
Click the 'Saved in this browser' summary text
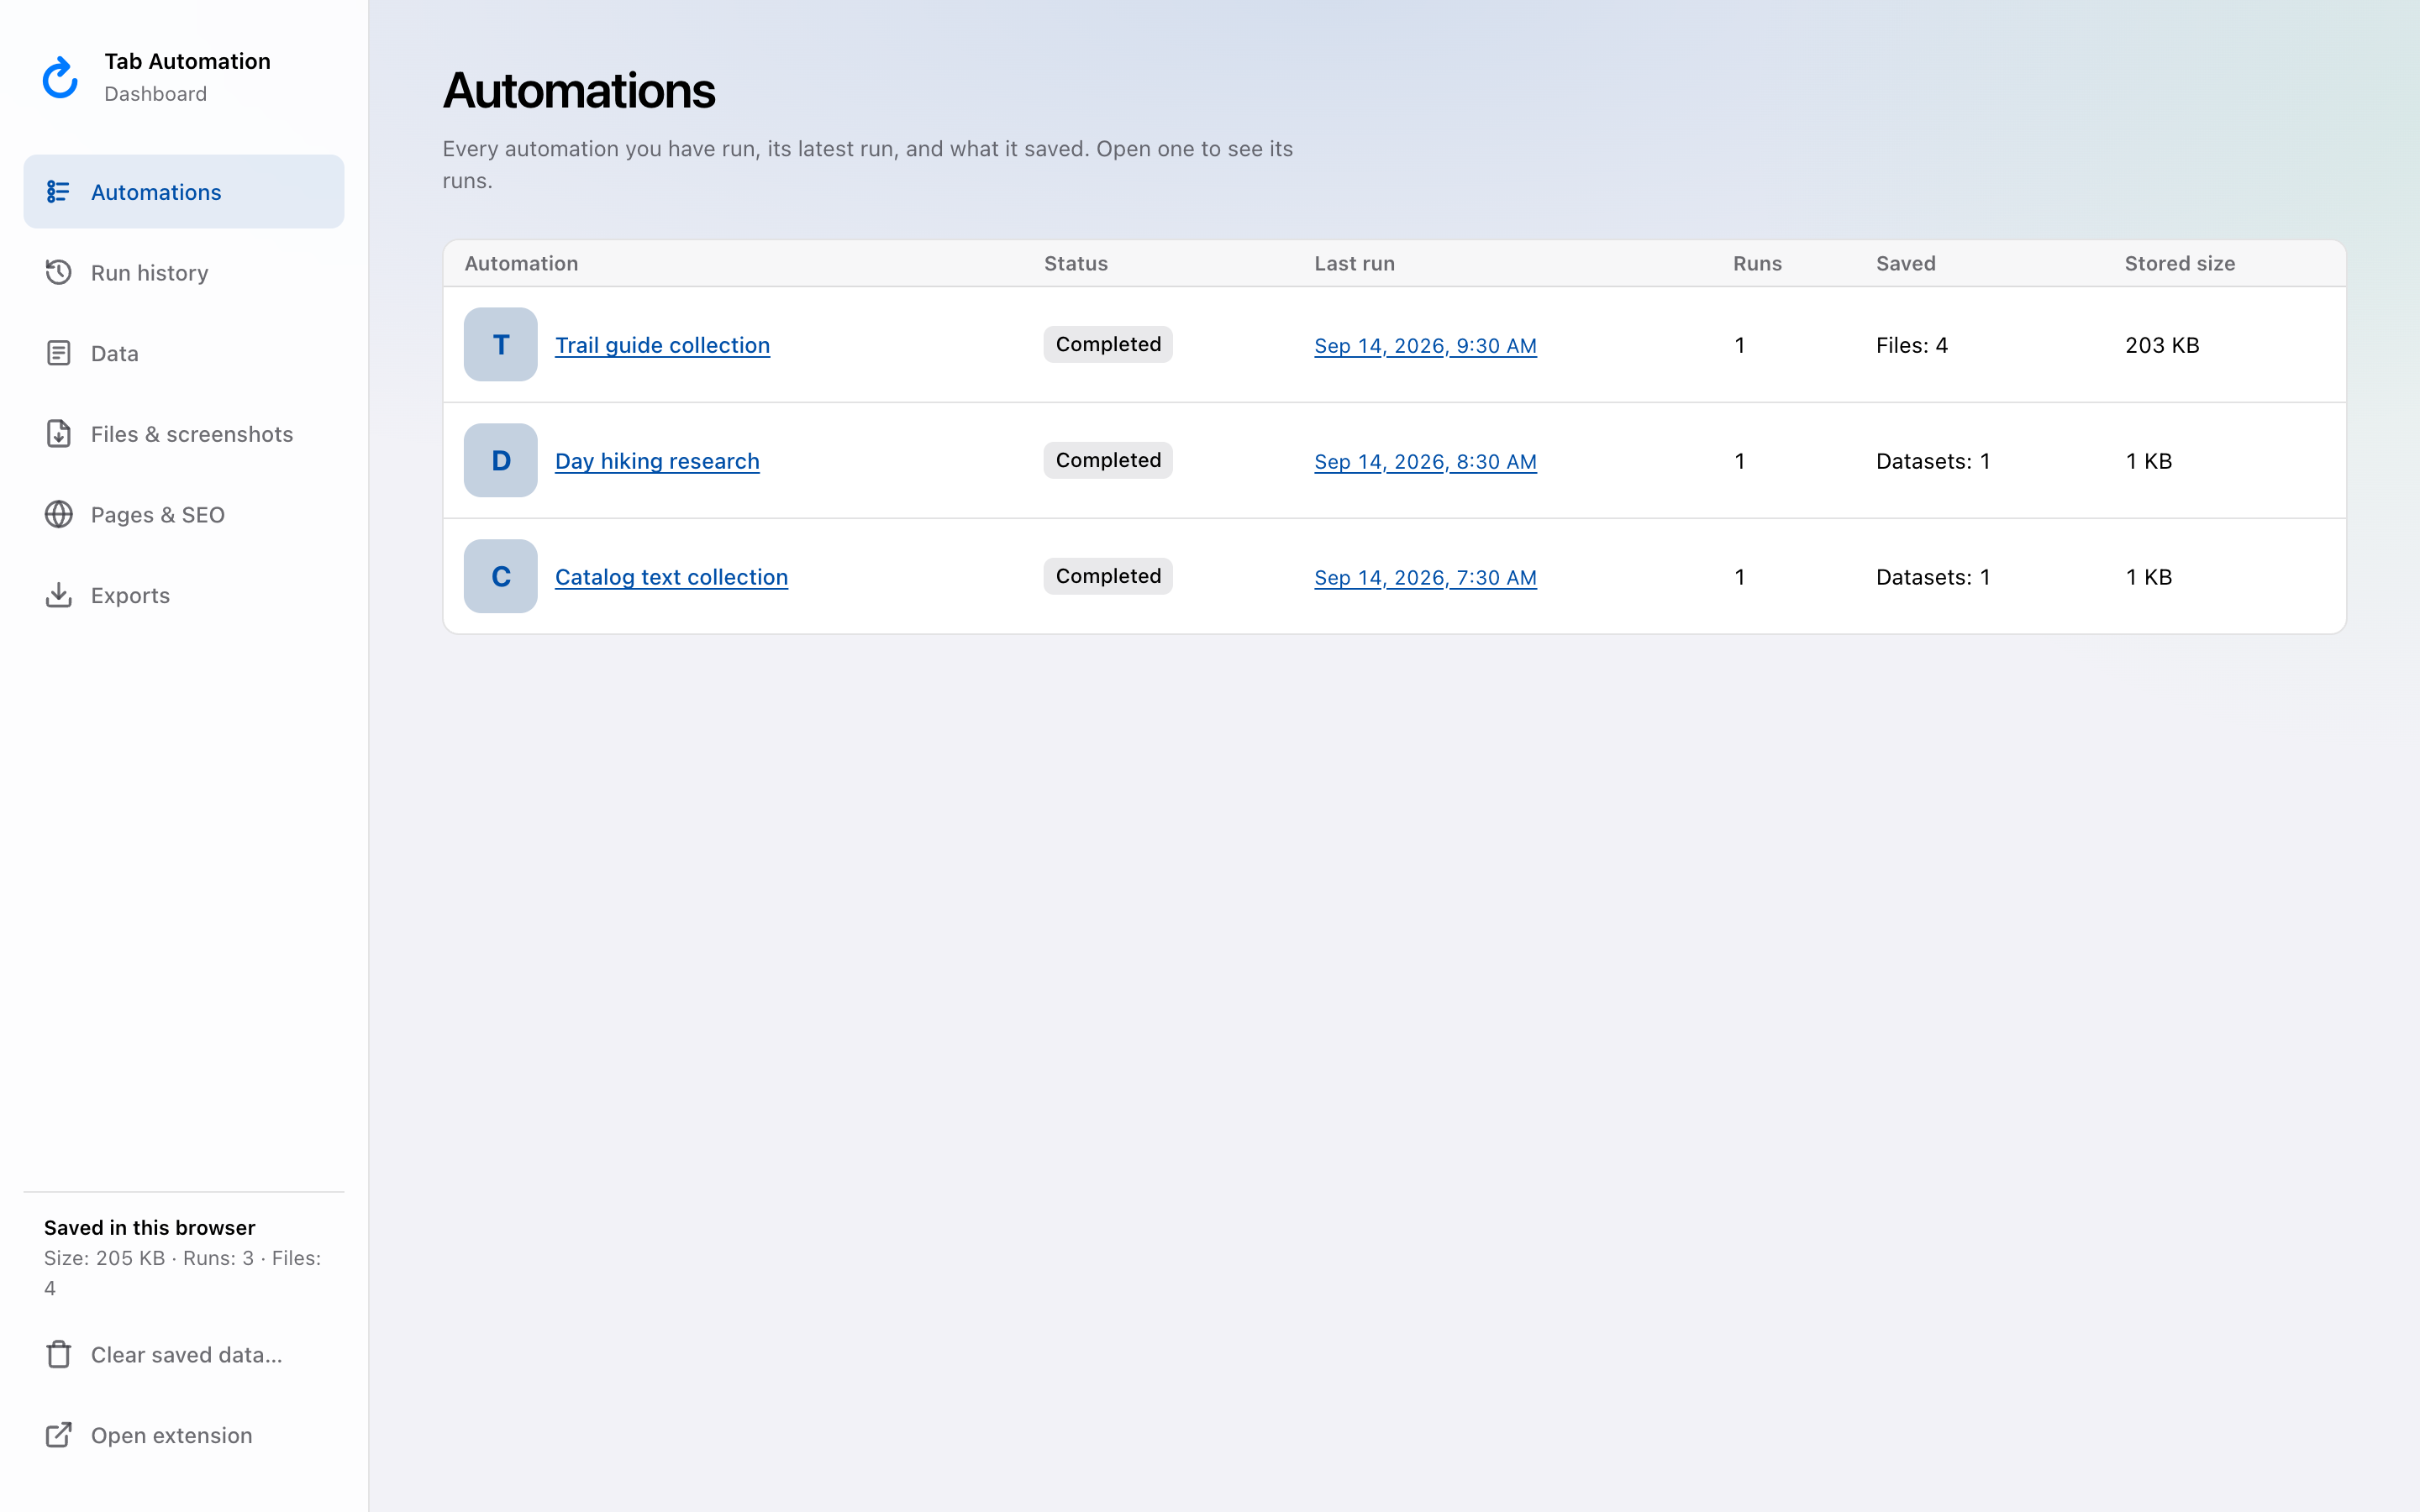[x=149, y=1227]
